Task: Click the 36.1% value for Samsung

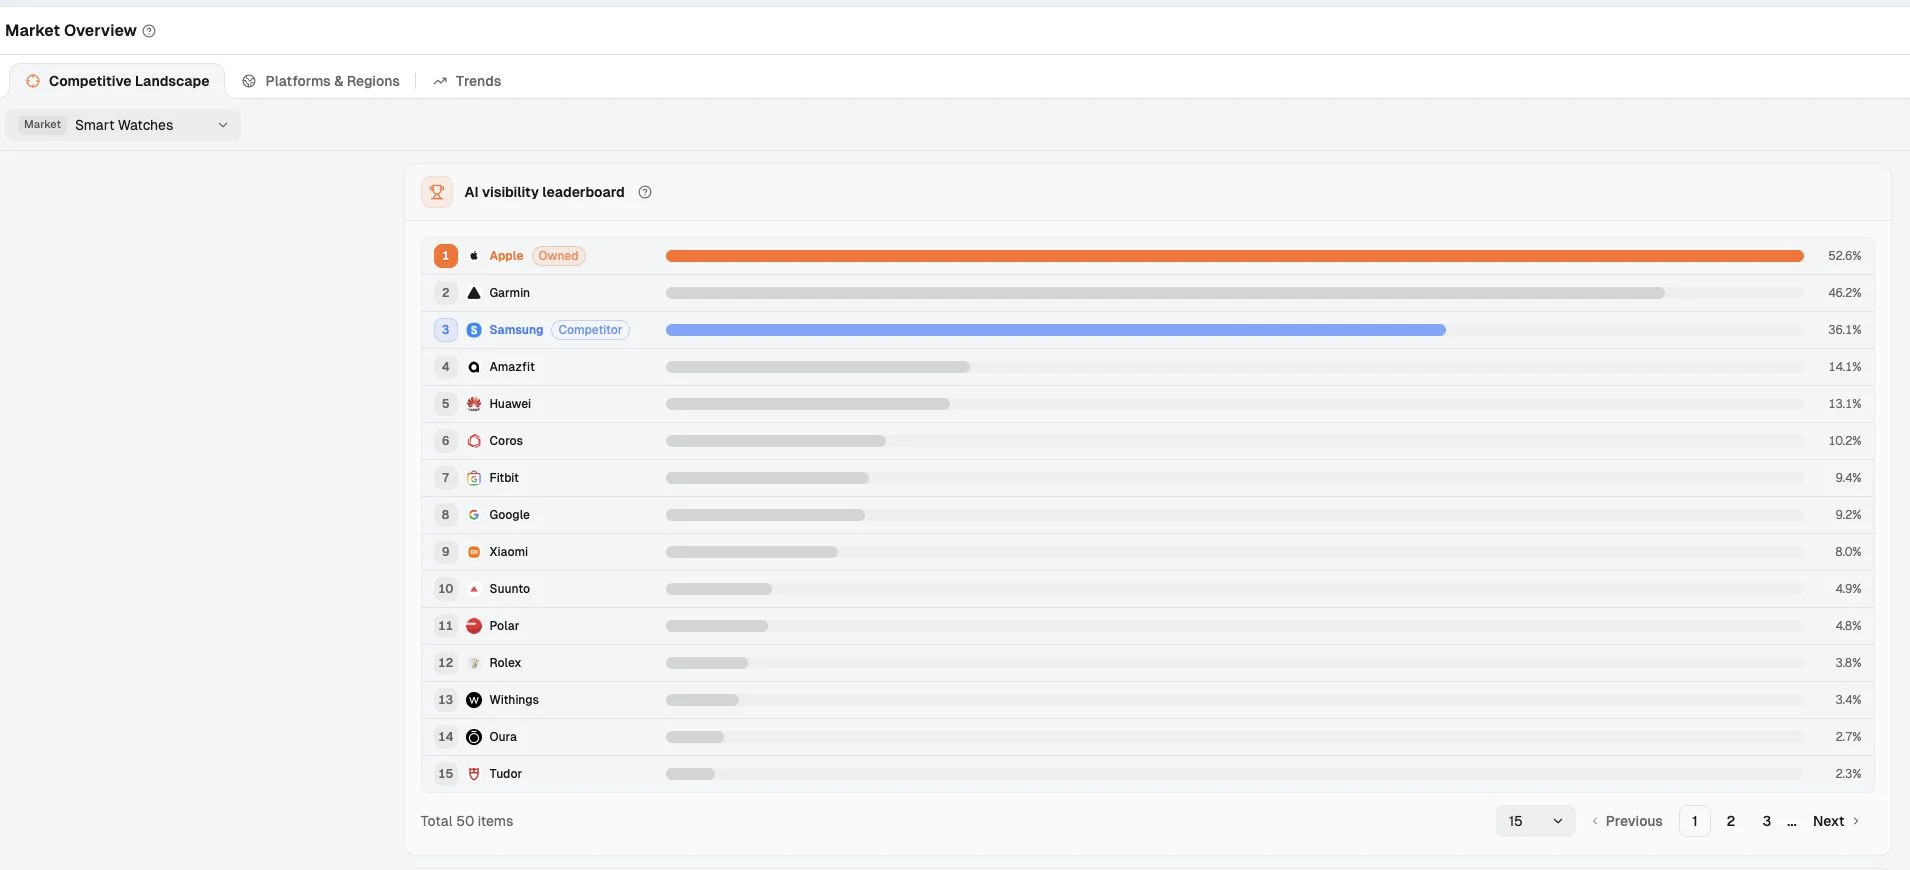Action: point(1844,330)
